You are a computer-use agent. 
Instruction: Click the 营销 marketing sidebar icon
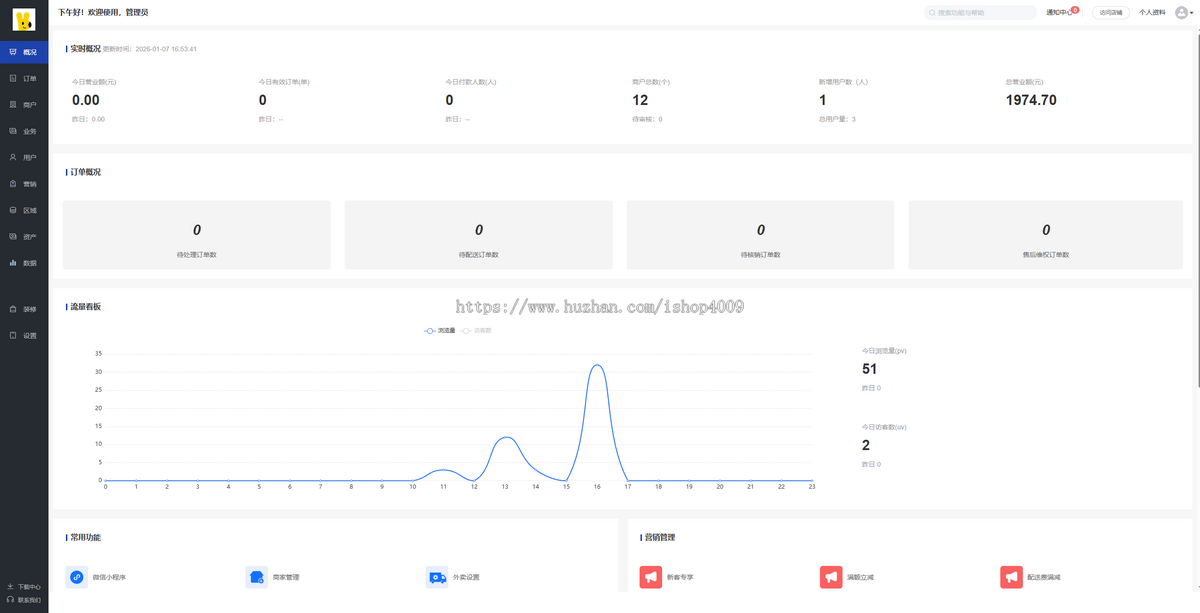coord(13,184)
